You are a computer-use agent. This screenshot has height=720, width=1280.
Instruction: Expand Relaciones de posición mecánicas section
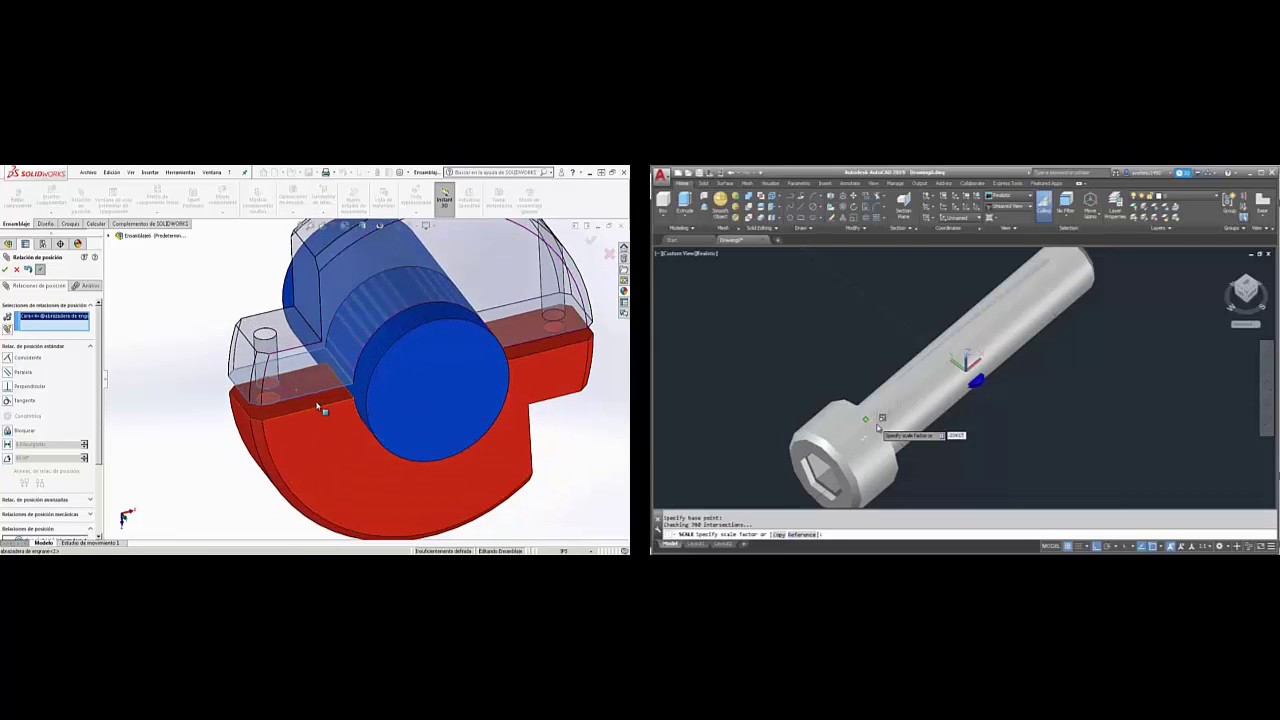(90, 514)
